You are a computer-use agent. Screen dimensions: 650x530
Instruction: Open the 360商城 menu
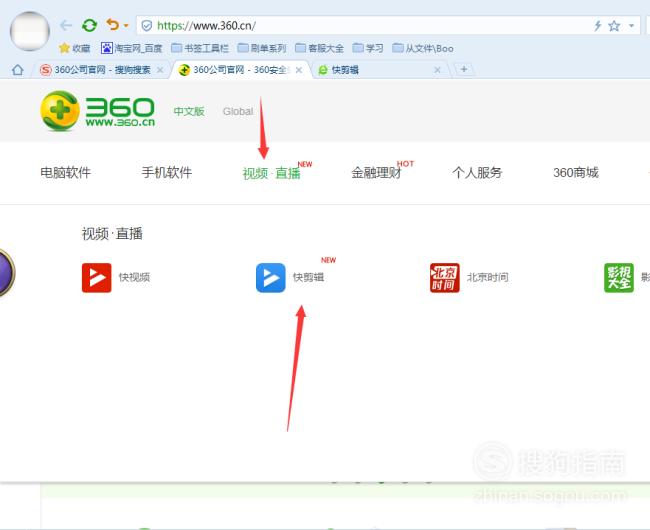(x=576, y=172)
